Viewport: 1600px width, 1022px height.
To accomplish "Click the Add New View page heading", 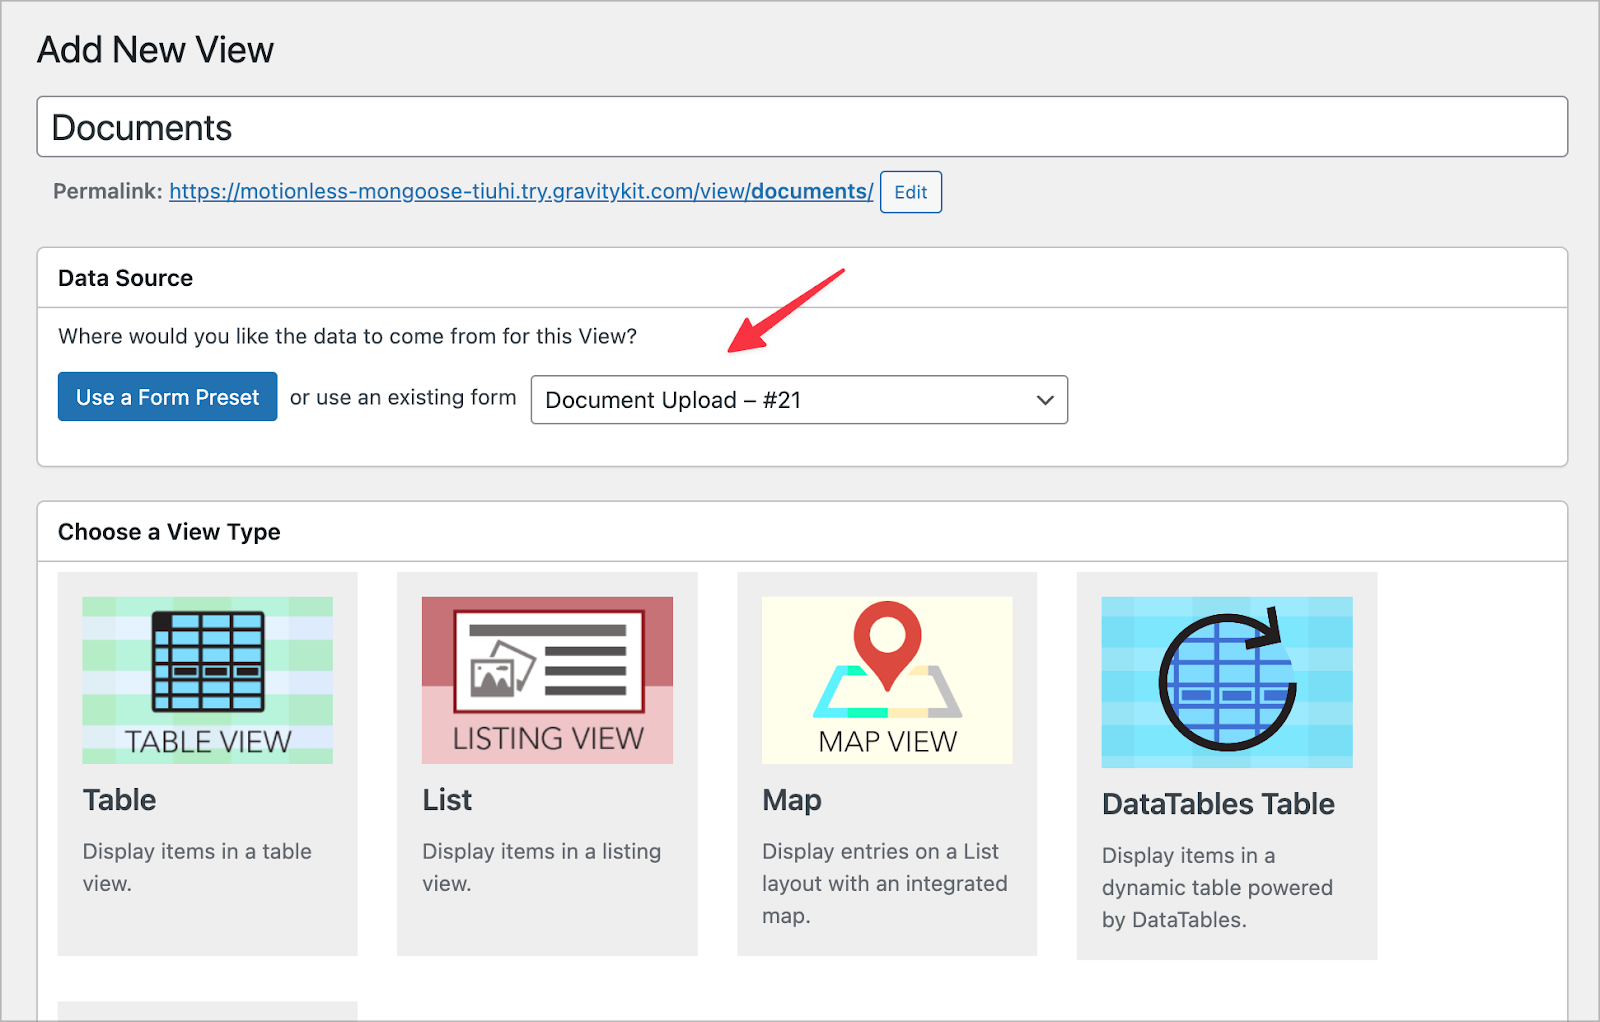I will click(155, 50).
